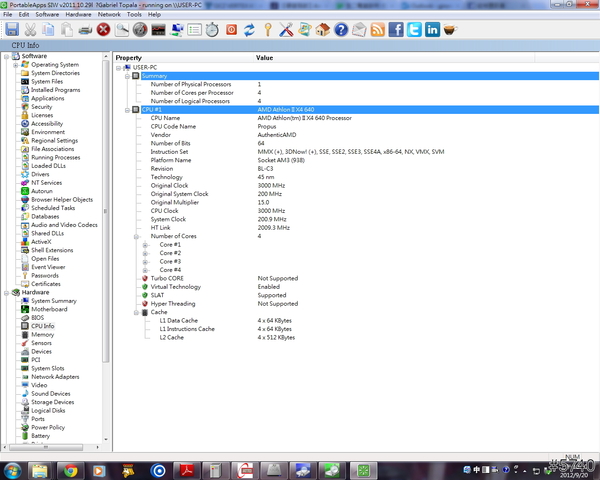Click the Windows Start button

tap(13, 469)
